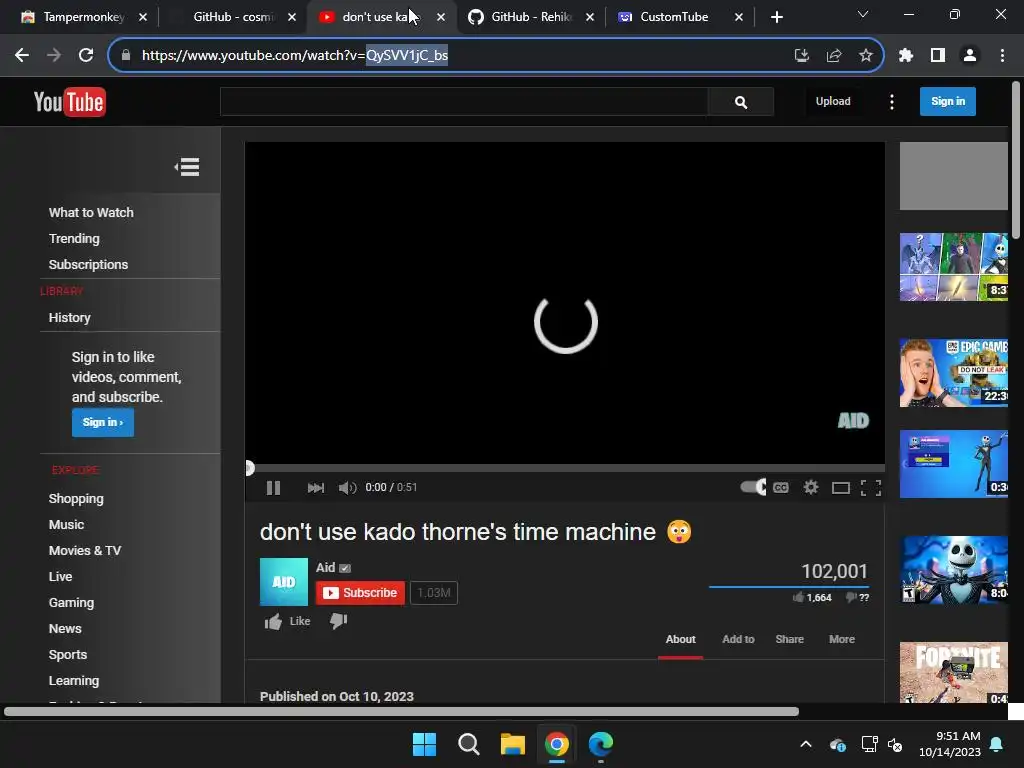
Task: Open taskbar Search
Action: [468, 744]
